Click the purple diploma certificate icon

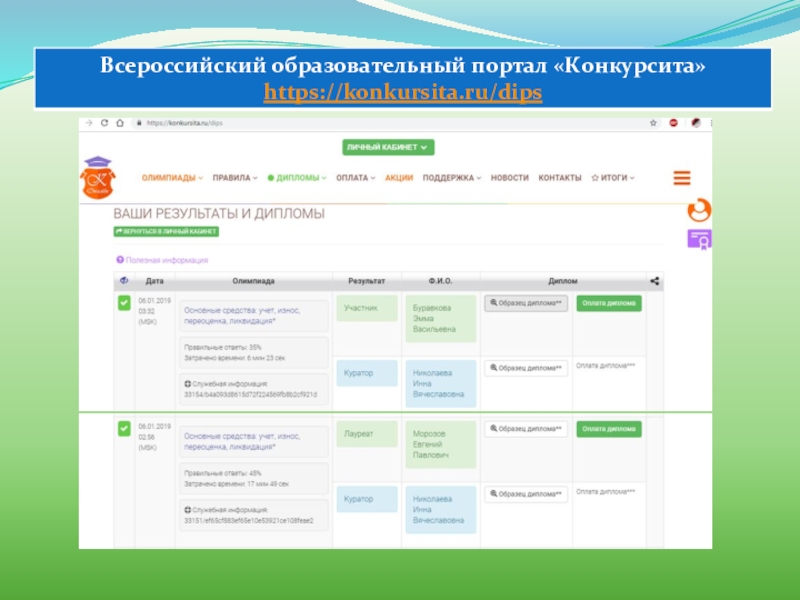699,238
